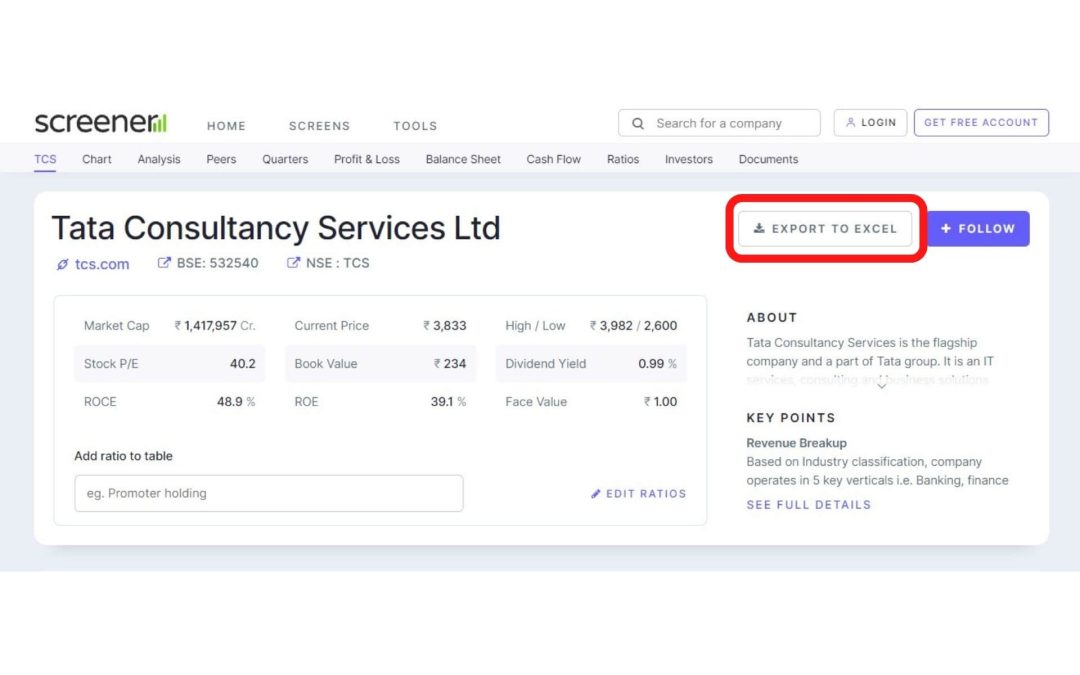Jump to the Quarters section

click(x=285, y=159)
